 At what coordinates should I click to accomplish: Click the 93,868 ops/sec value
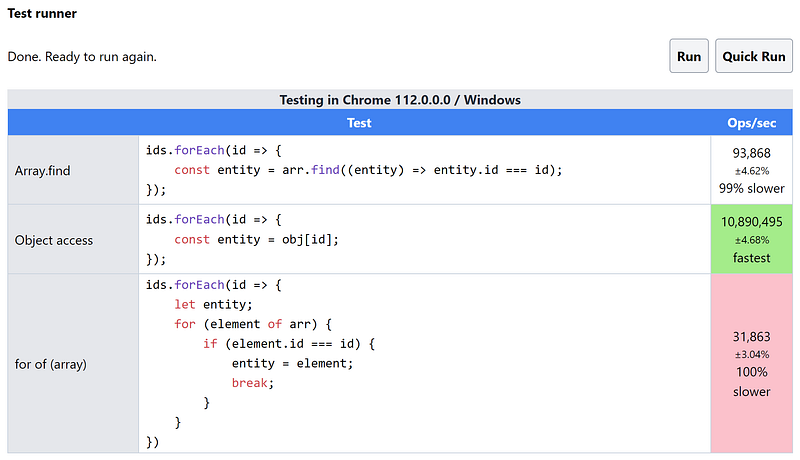(x=752, y=153)
